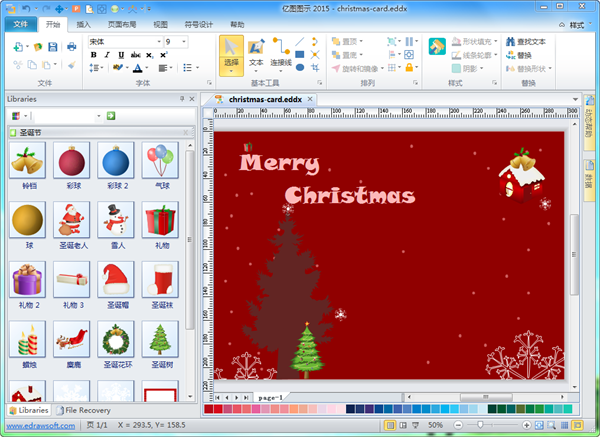The image size is (600, 437).
Task: Switch to the 视图 view tab
Action: pyautogui.click(x=160, y=24)
